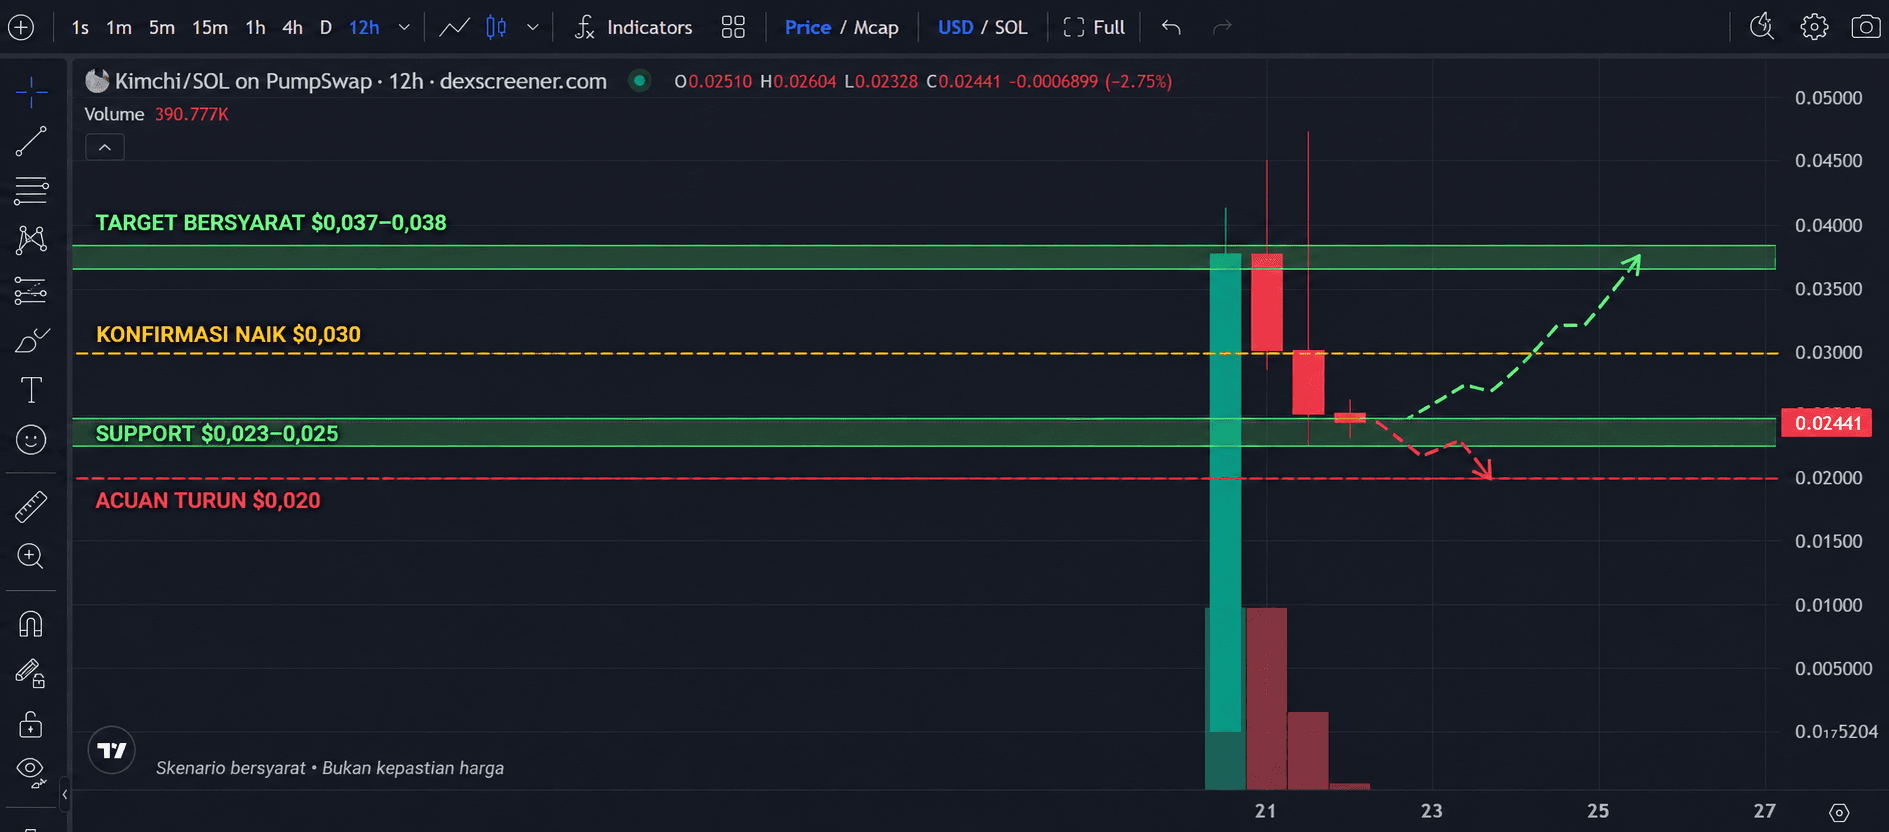This screenshot has height=832, width=1889.
Task: Toggle stay in drawing mode
Action: pos(31,674)
